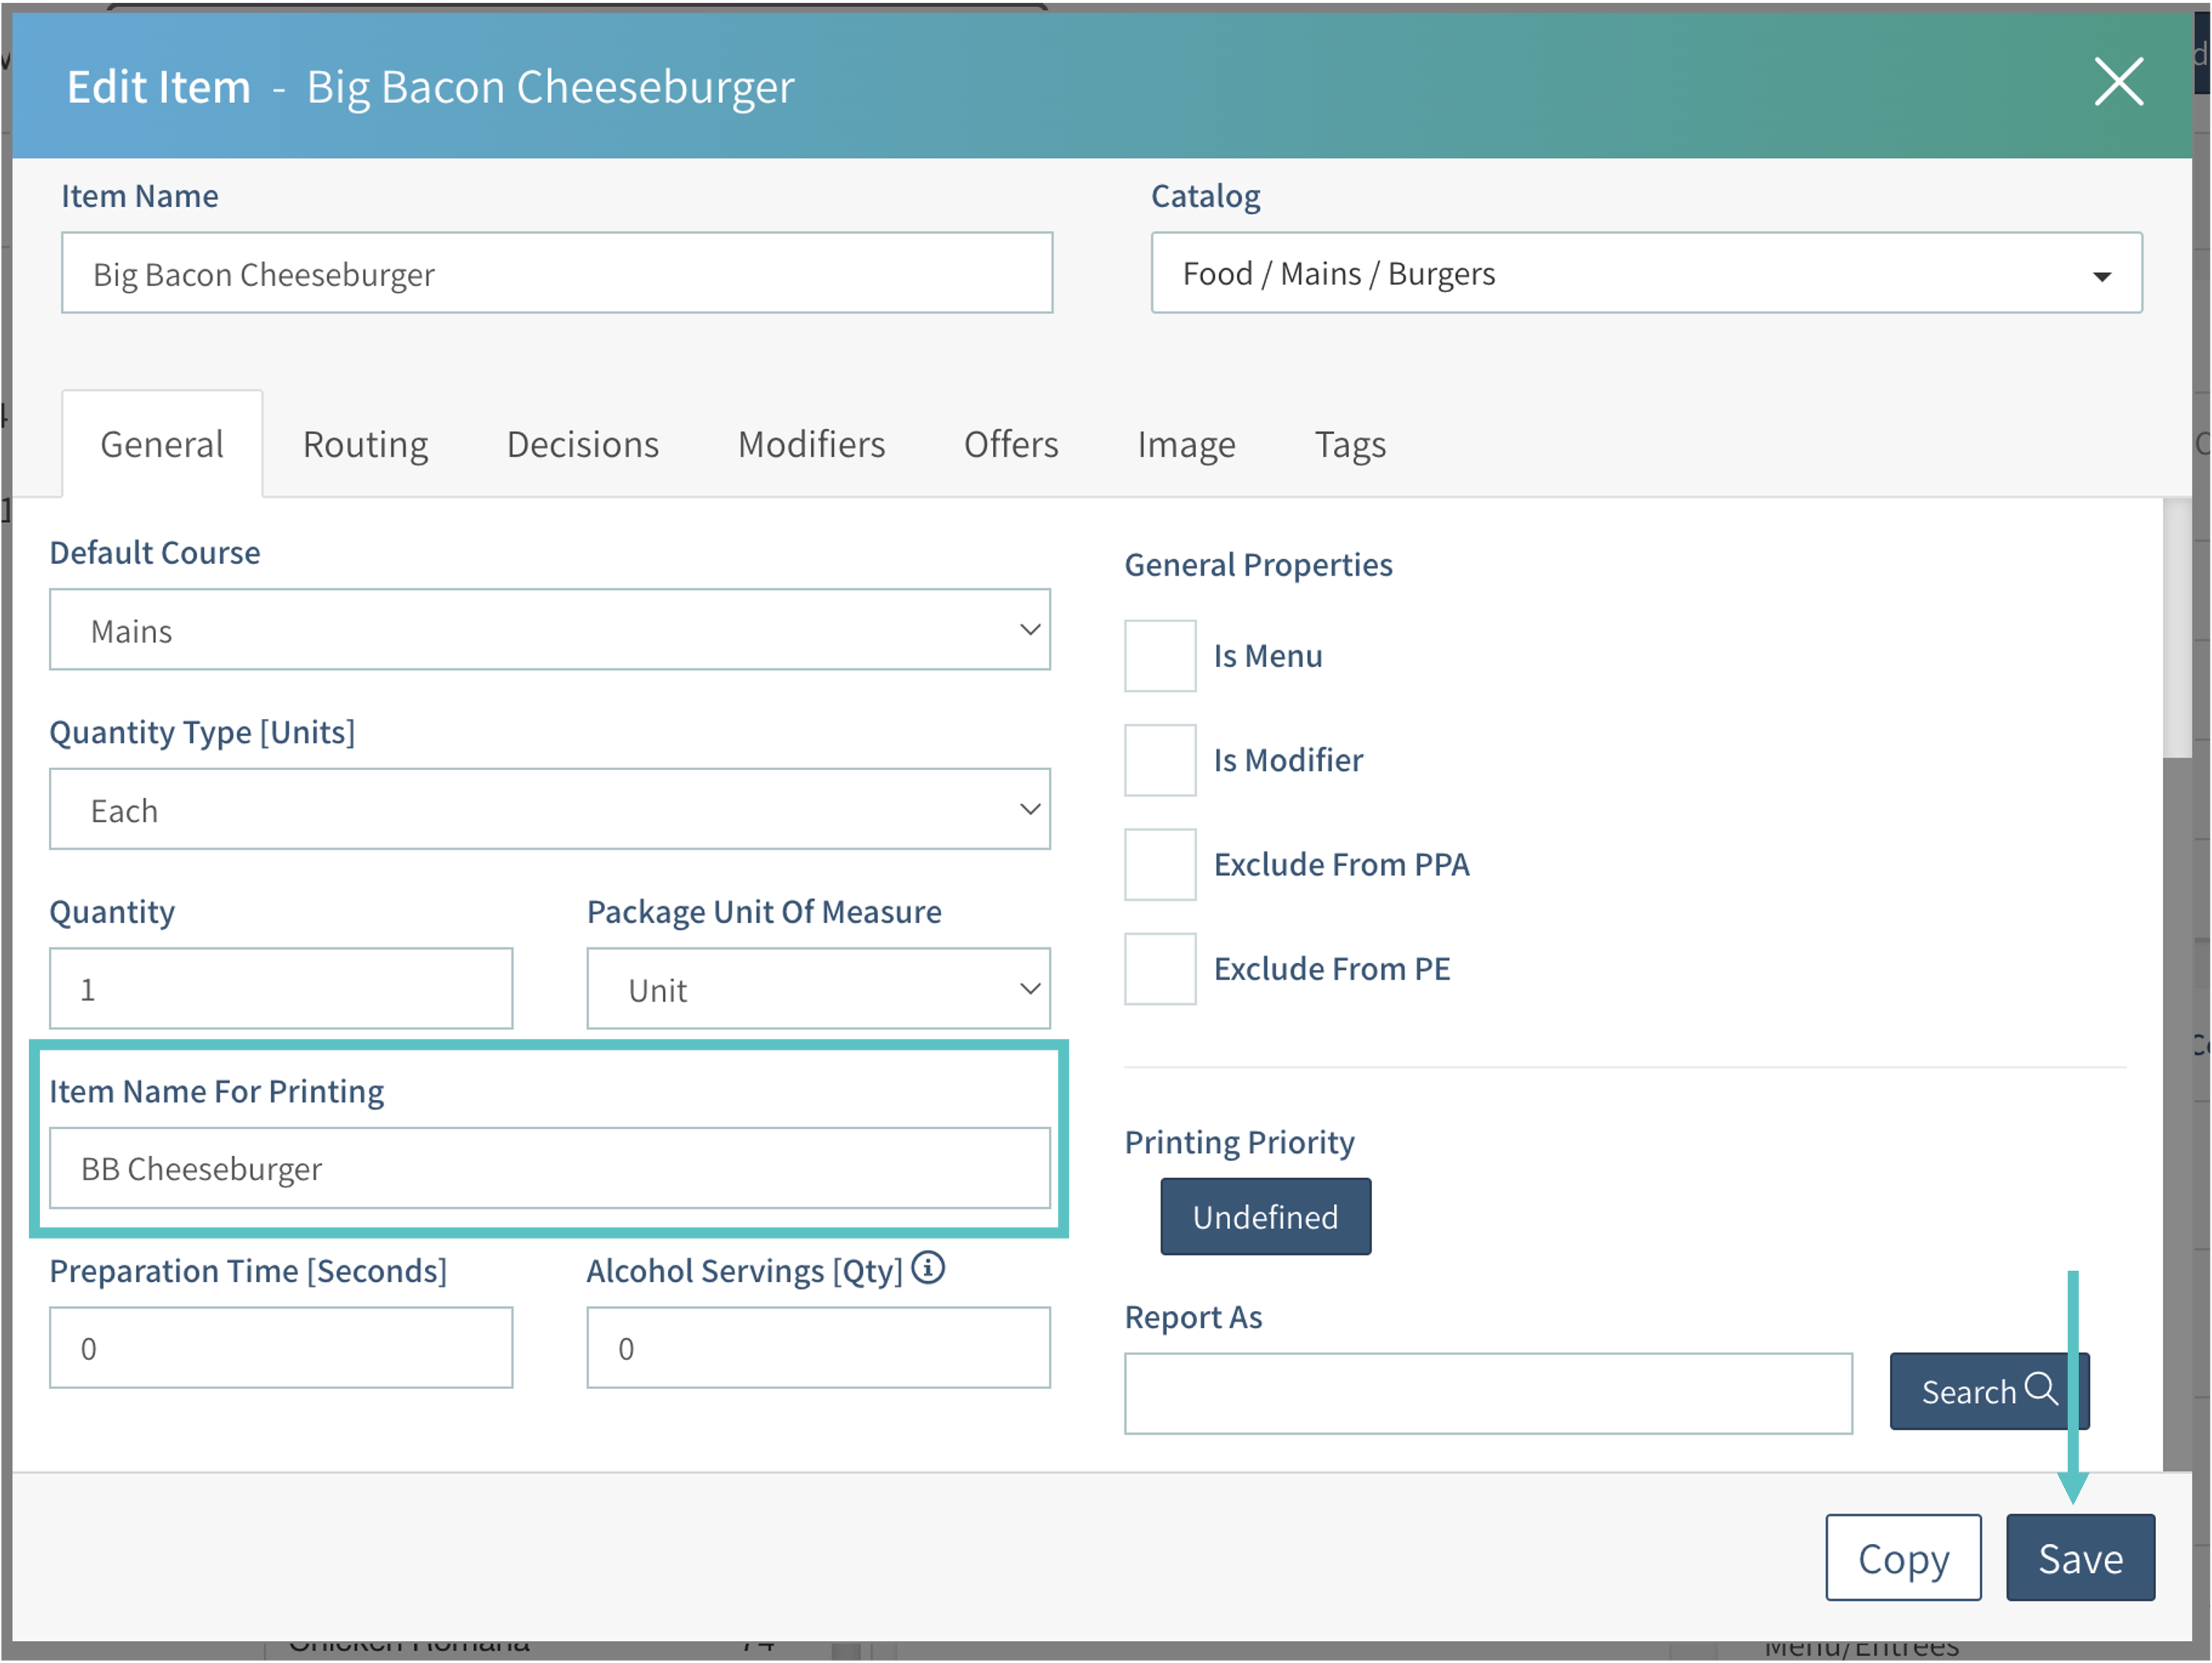The width and height of the screenshot is (2212, 1663).
Task: Click the Undefined printing priority button
Action: point(1265,1216)
